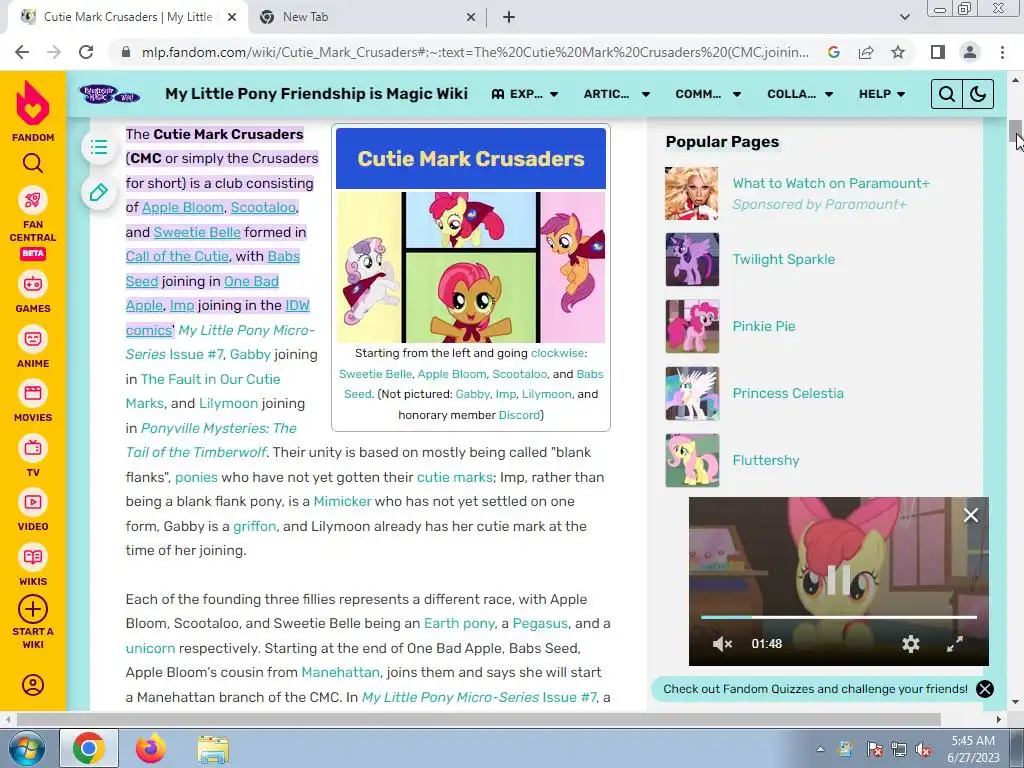This screenshot has height=768, width=1024.
Task: Bookmark this page with star icon
Action: [898, 52]
